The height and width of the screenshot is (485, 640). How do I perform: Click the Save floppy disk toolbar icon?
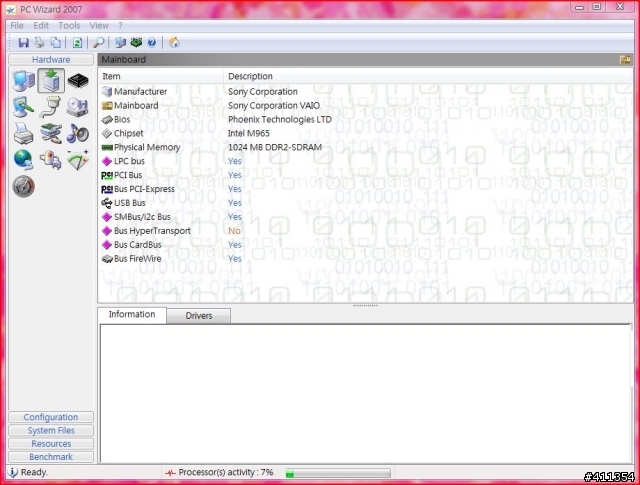click(23, 42)
